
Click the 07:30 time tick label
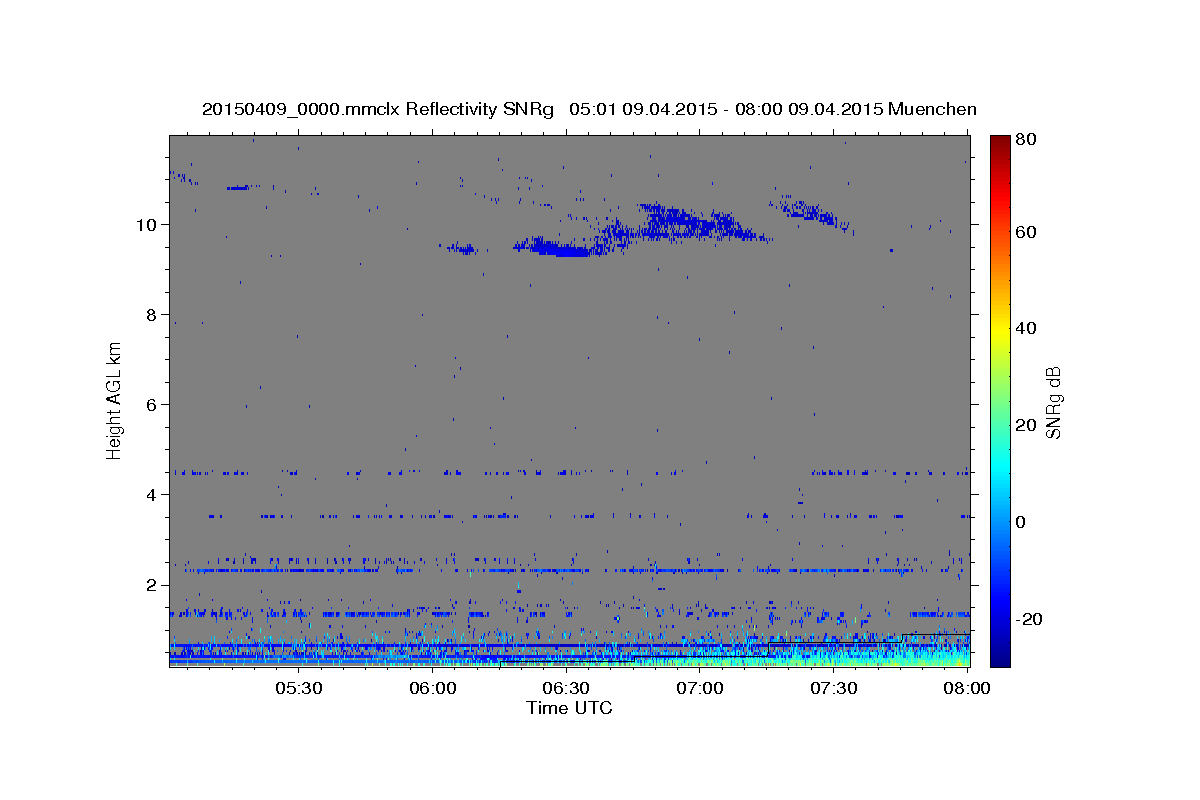[833, 688]
